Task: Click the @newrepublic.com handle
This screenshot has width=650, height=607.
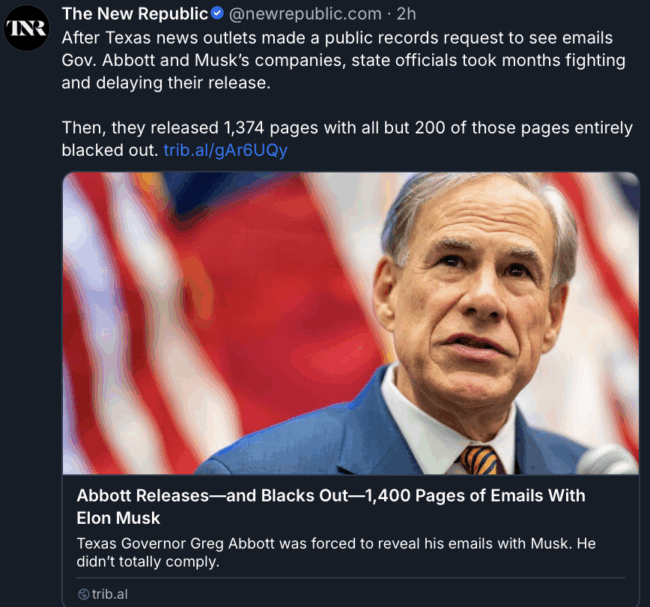Action: pyautogui.click(x=305, y=14)
